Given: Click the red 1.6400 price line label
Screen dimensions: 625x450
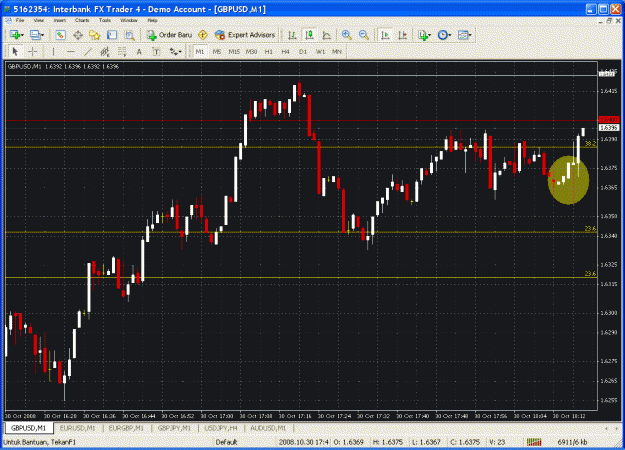Looking at the screenshot, I should pyautogui.click(x=609, y=120).
